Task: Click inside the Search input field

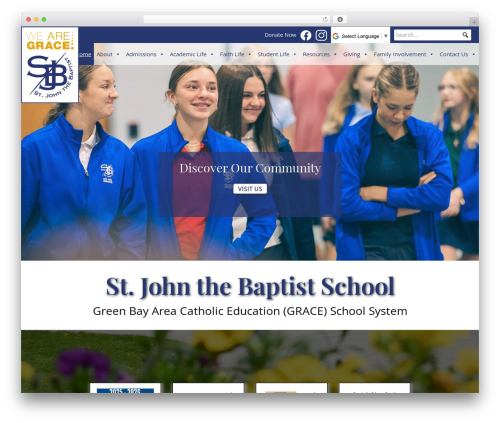Action: click(428, 35)
